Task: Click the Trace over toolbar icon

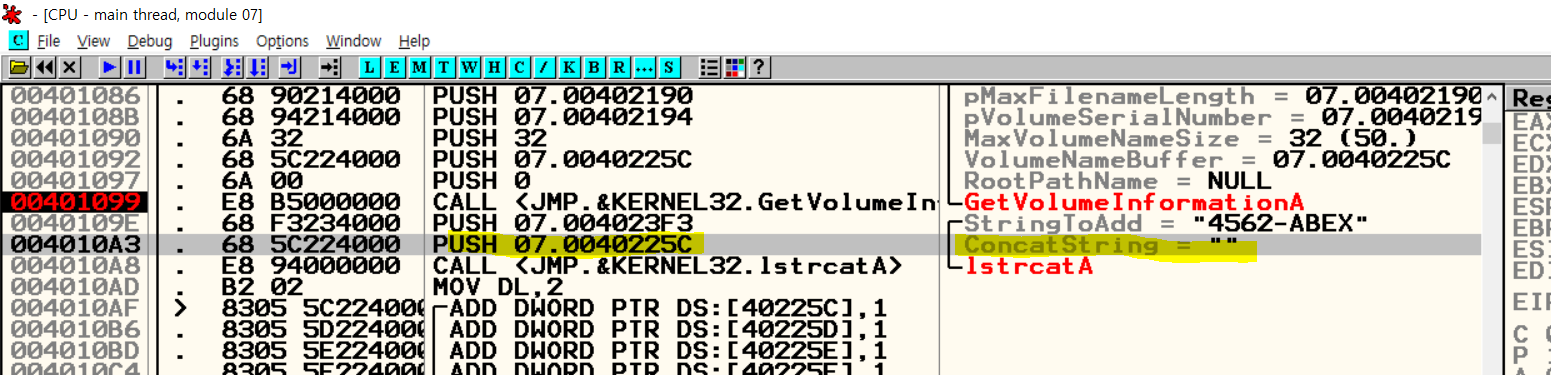Action: point(257,68)
